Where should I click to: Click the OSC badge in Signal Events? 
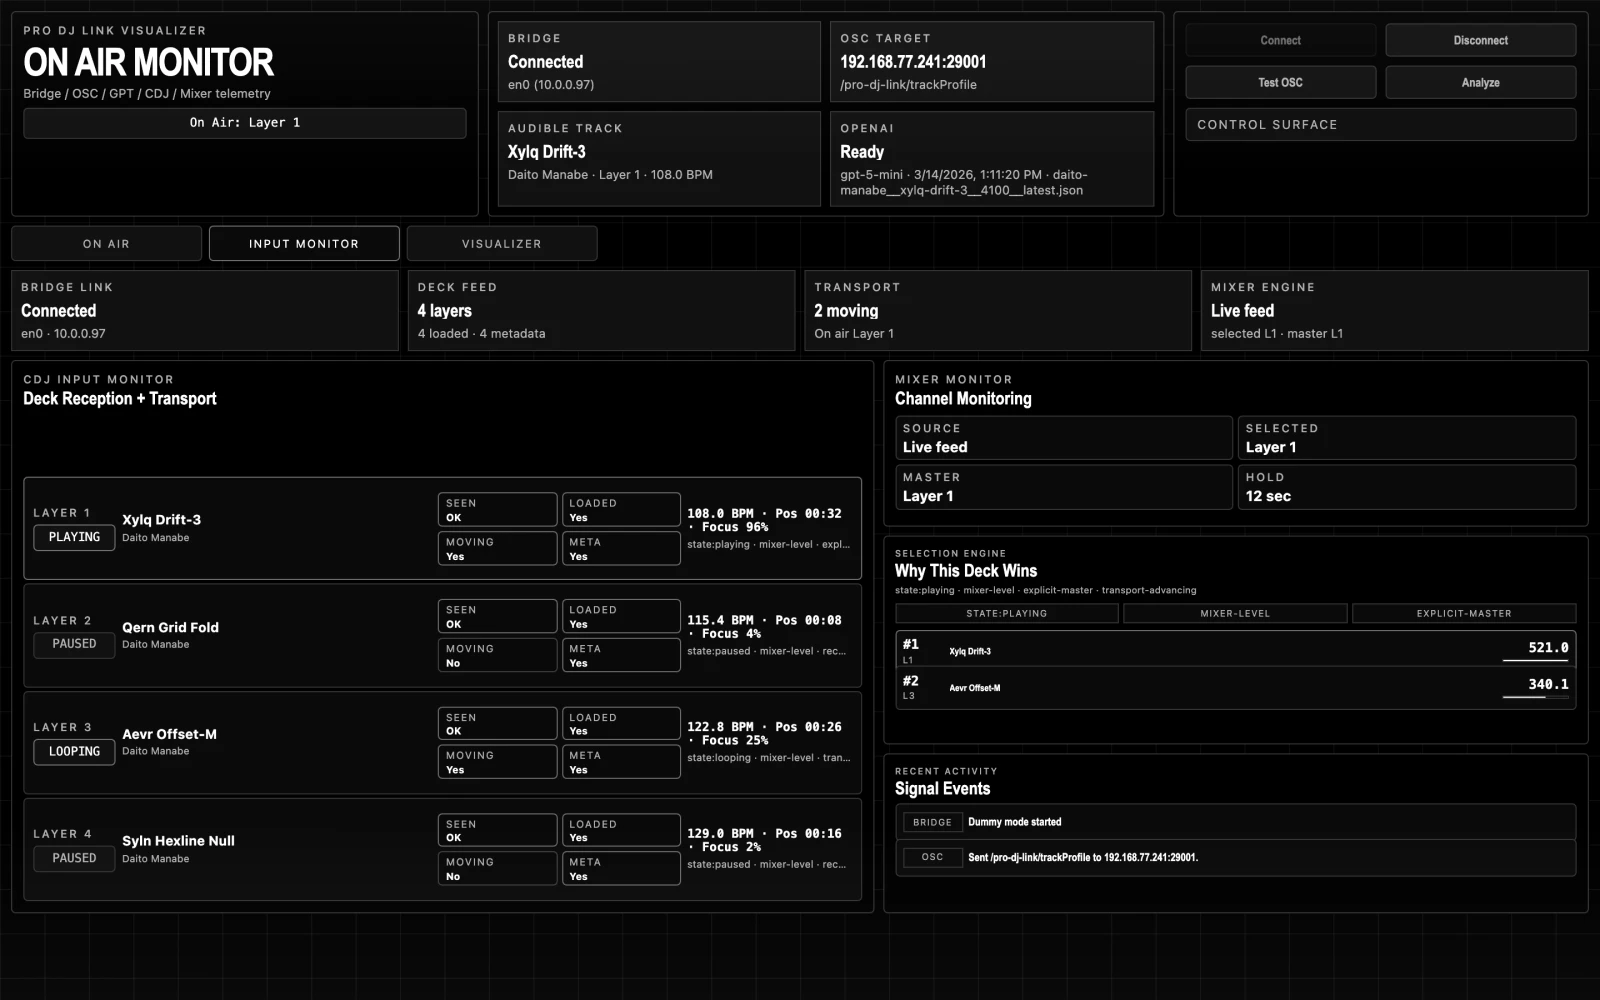coord(932,857)
